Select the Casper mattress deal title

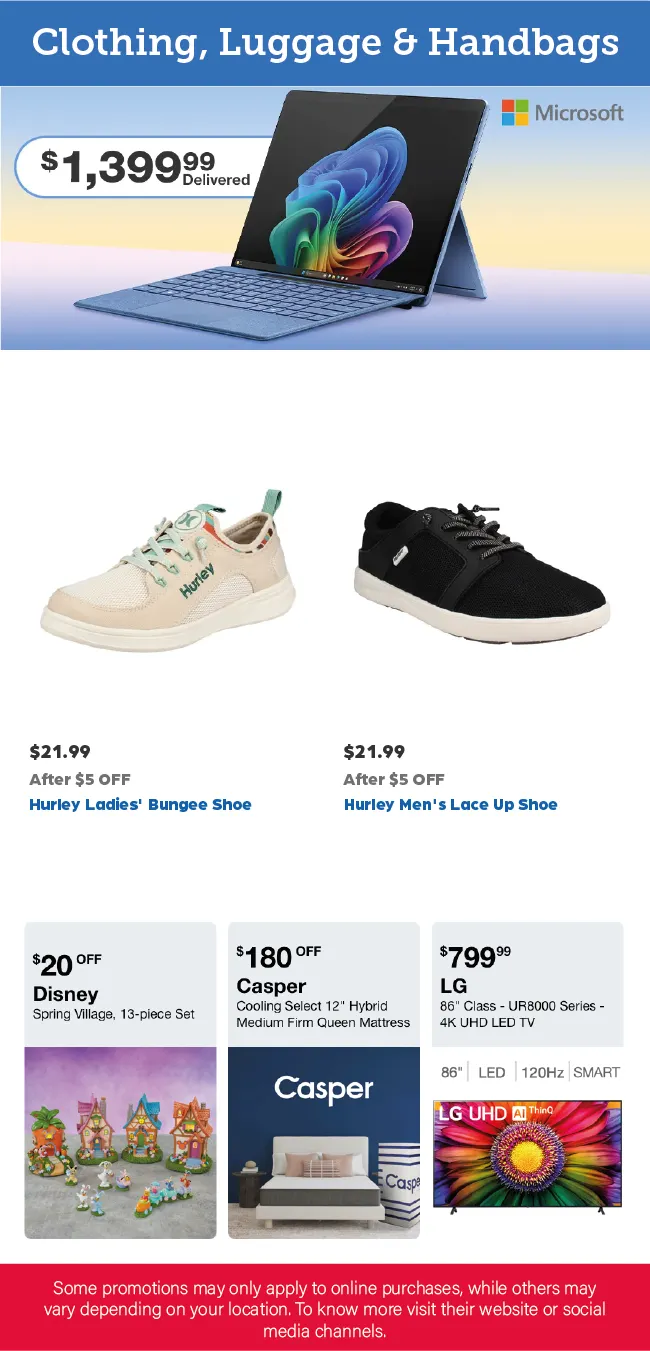(x=271, y=986)
